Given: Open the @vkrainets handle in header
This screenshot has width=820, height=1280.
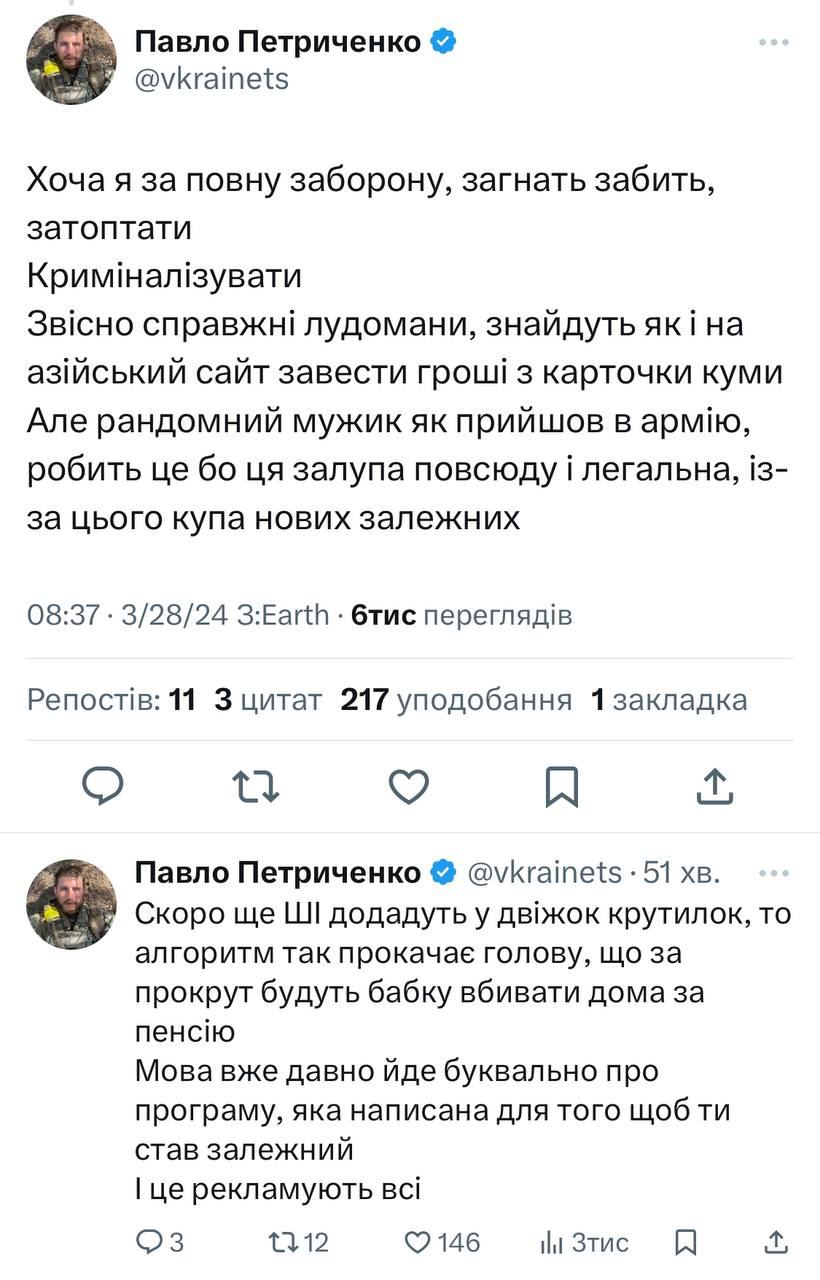Looking at the screenshot, I should (x=212, y=79).
